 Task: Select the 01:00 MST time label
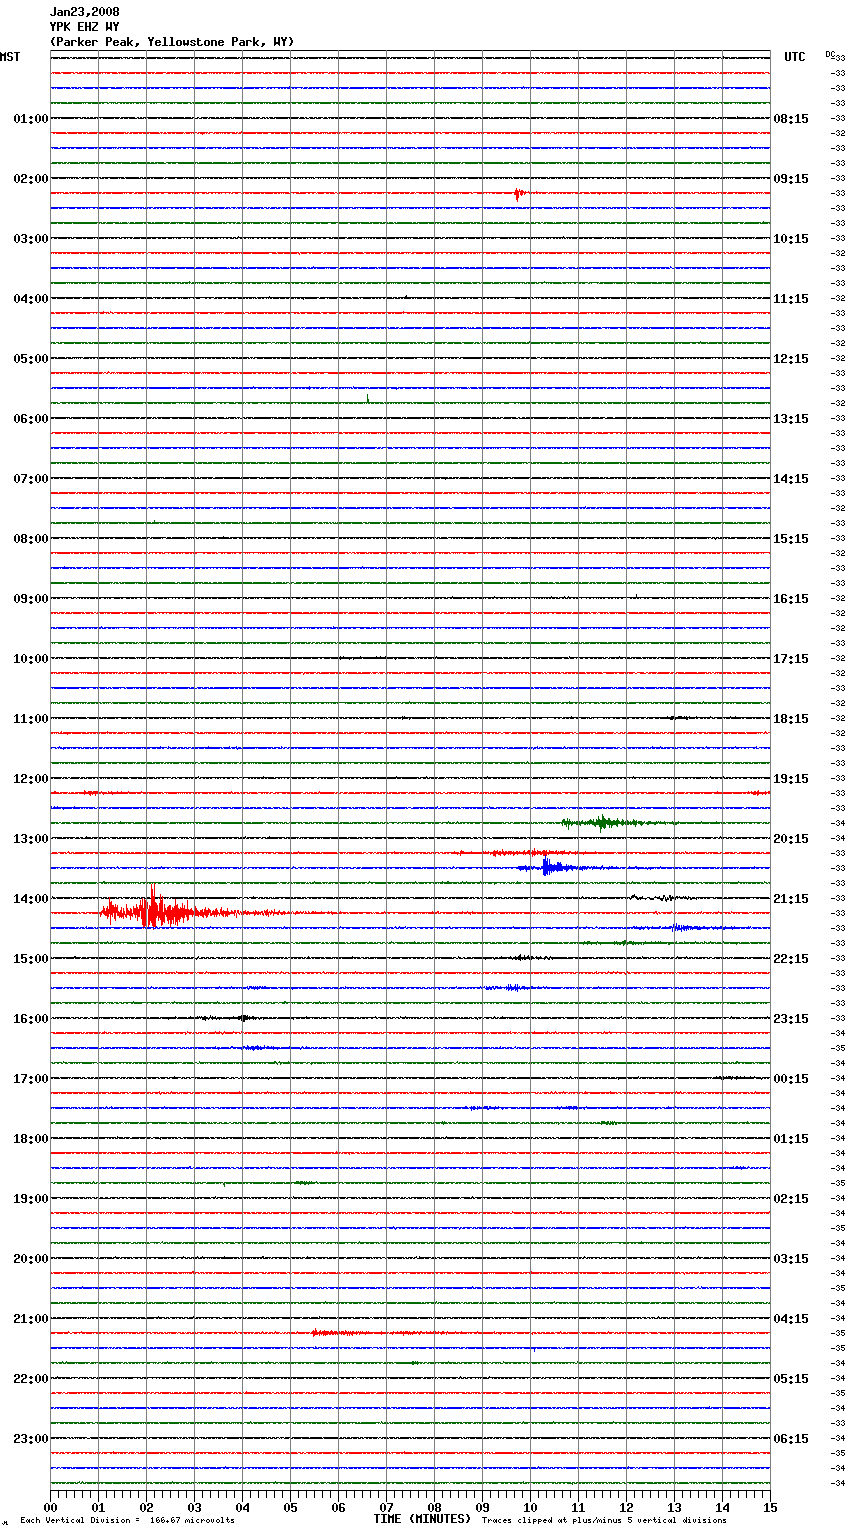pyautogui.click(x=31, y=119)
